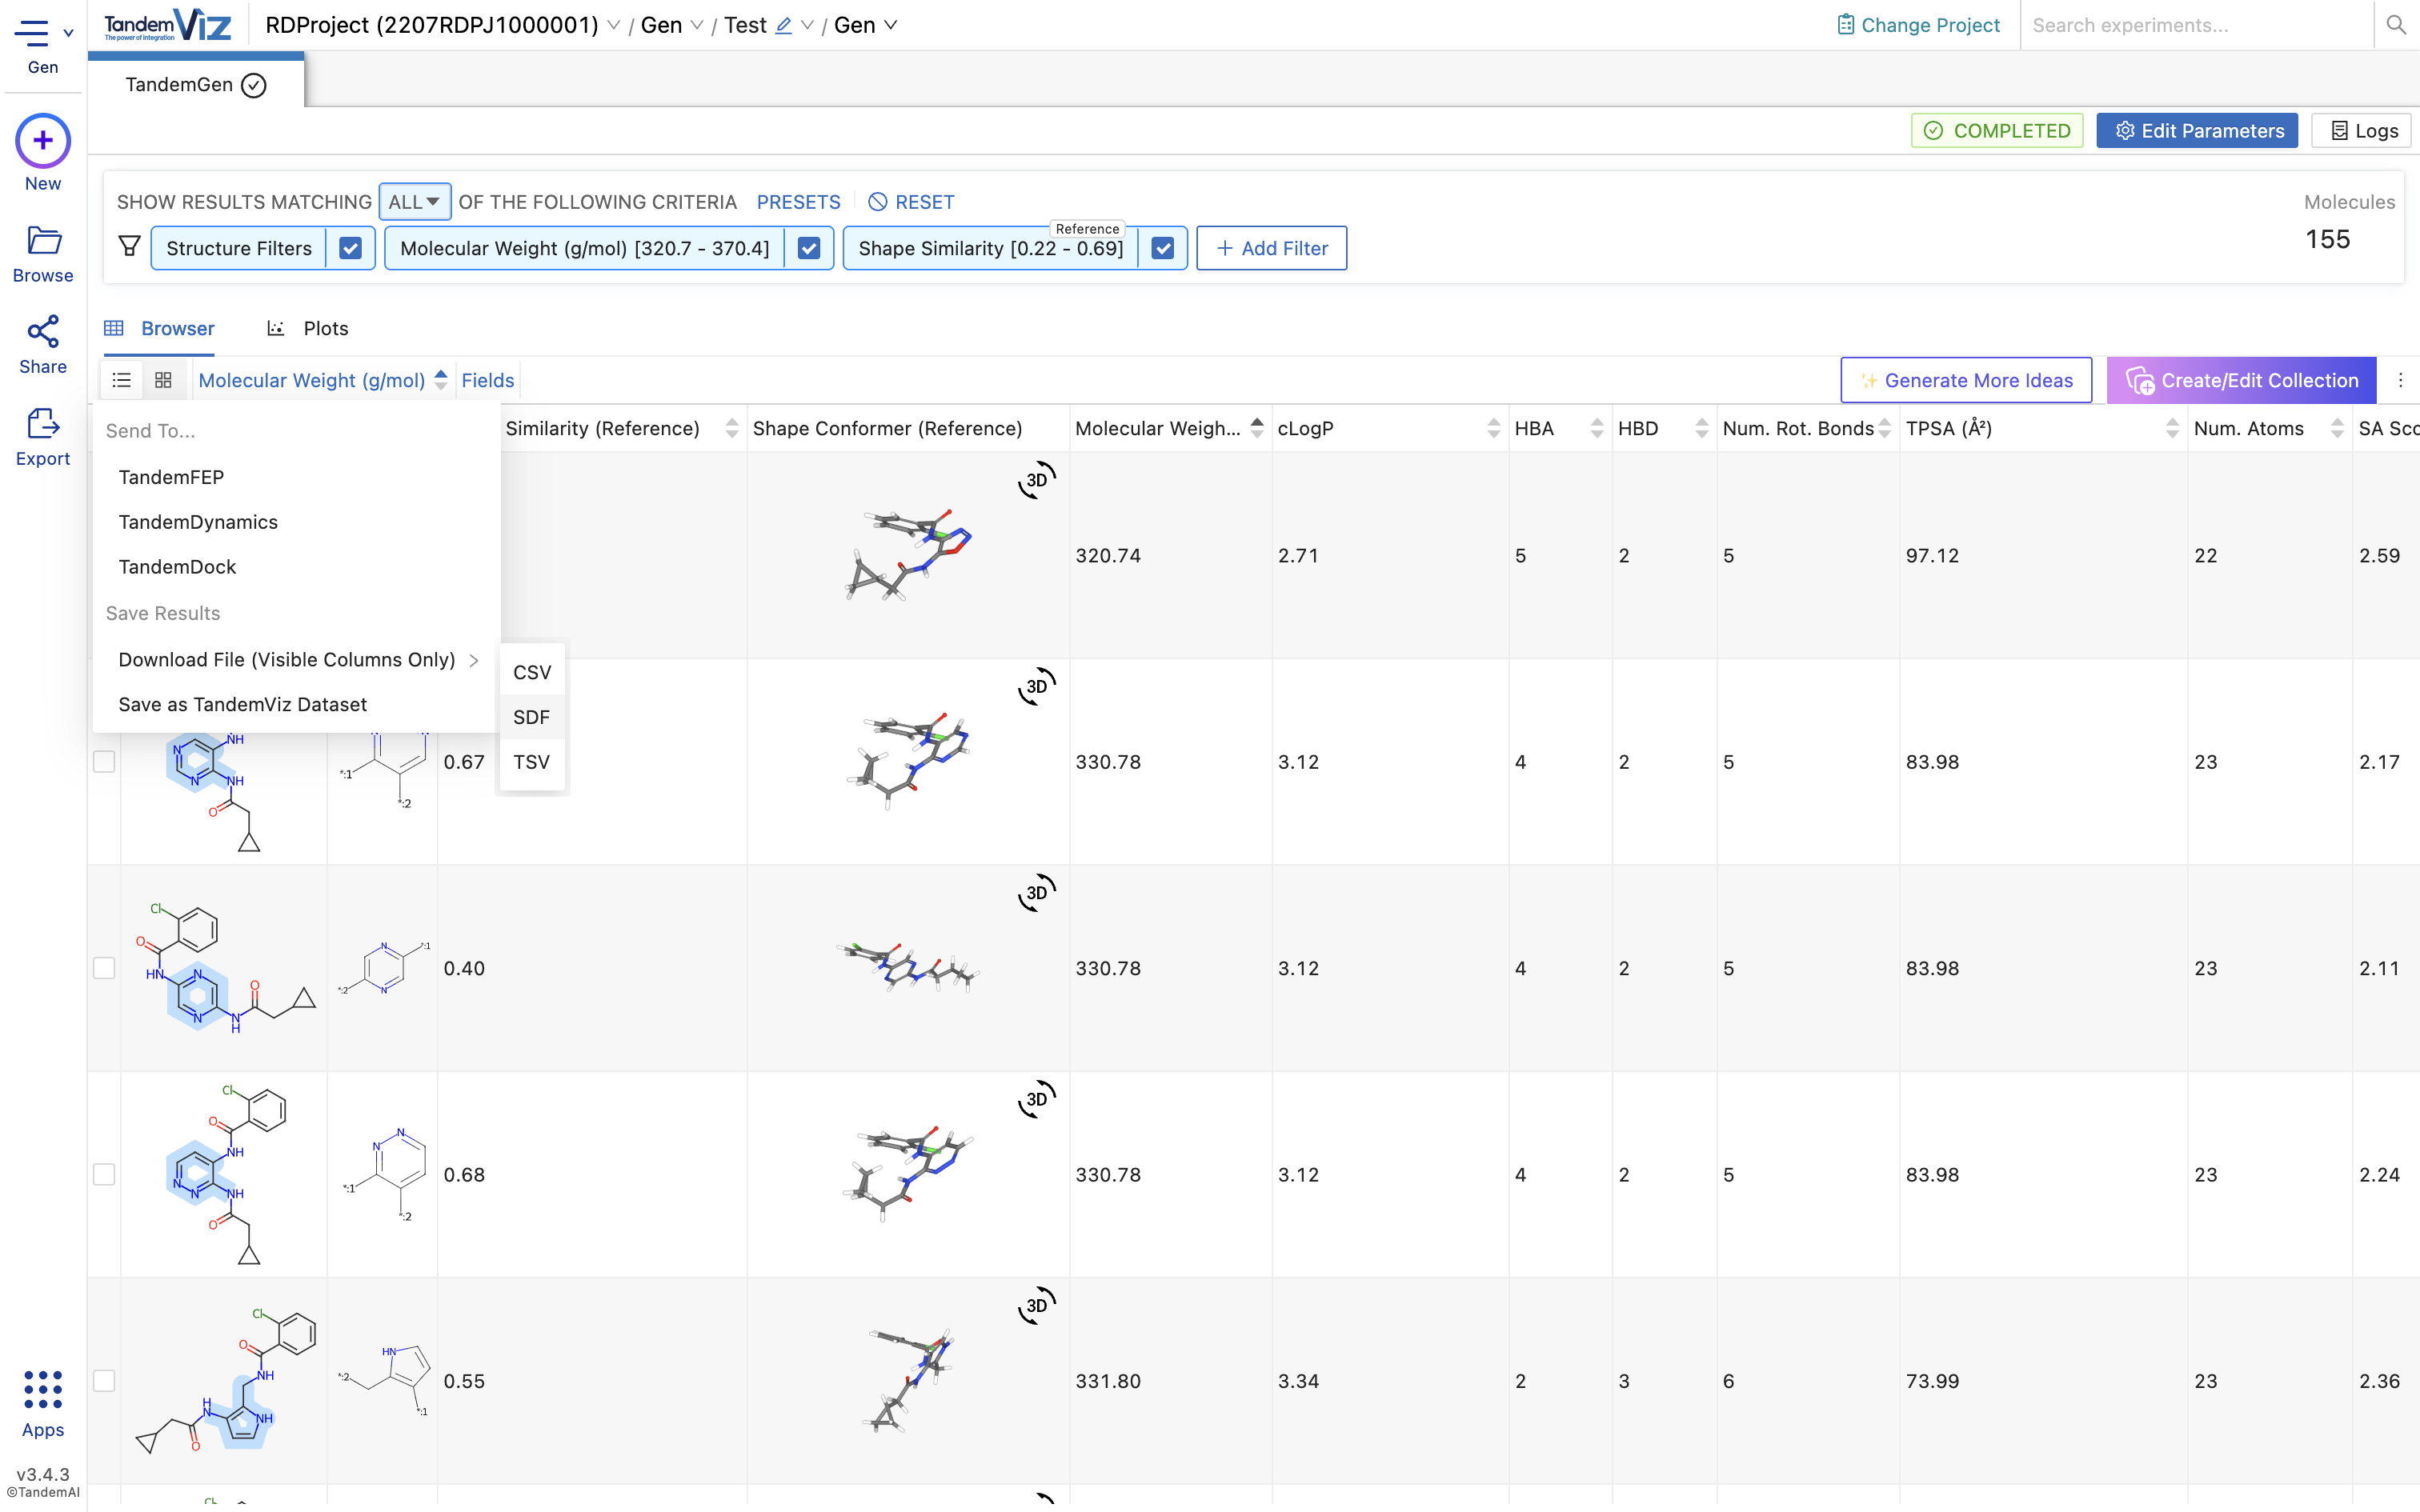Viewport: 2420px width, 1512px height.
Task: Select TandemDynamics in Send To menu
Action: (198, 522)
